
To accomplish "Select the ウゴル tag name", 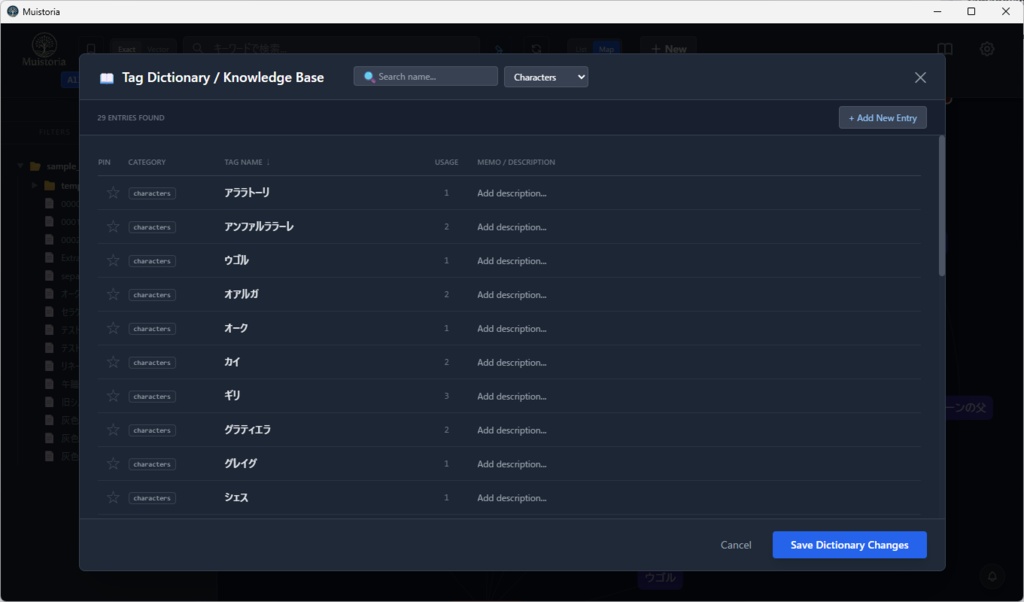I will point(236,261).
